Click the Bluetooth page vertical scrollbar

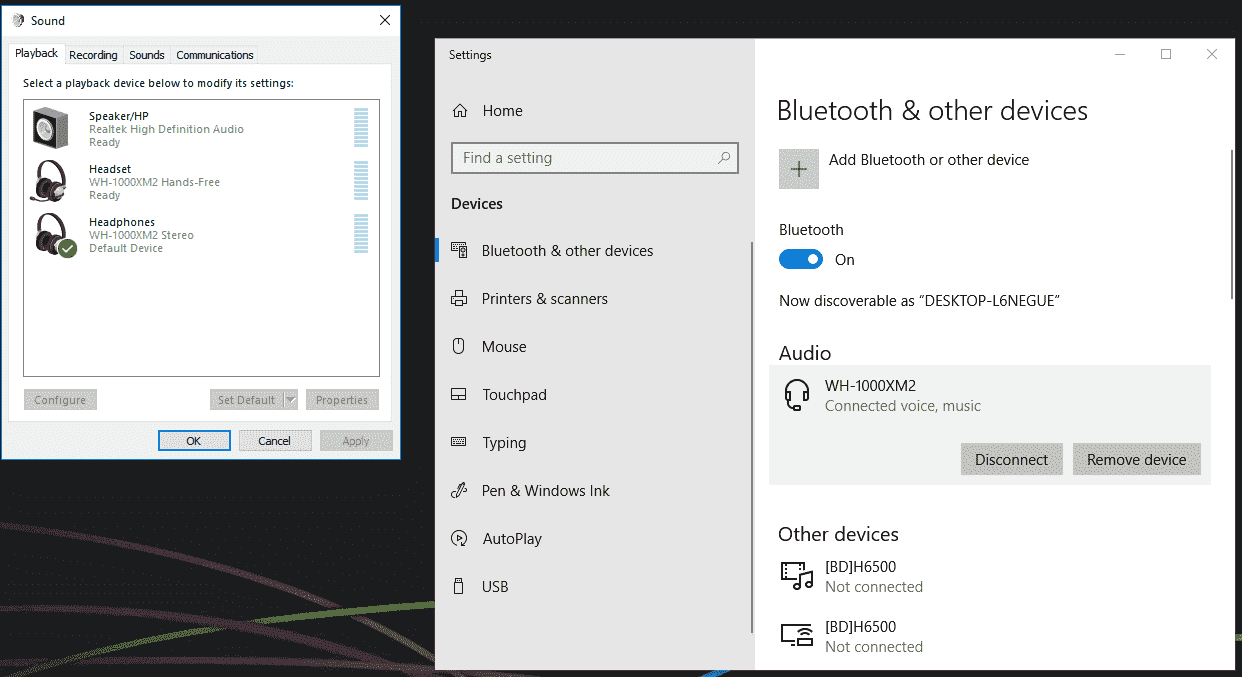(1232, 223)
